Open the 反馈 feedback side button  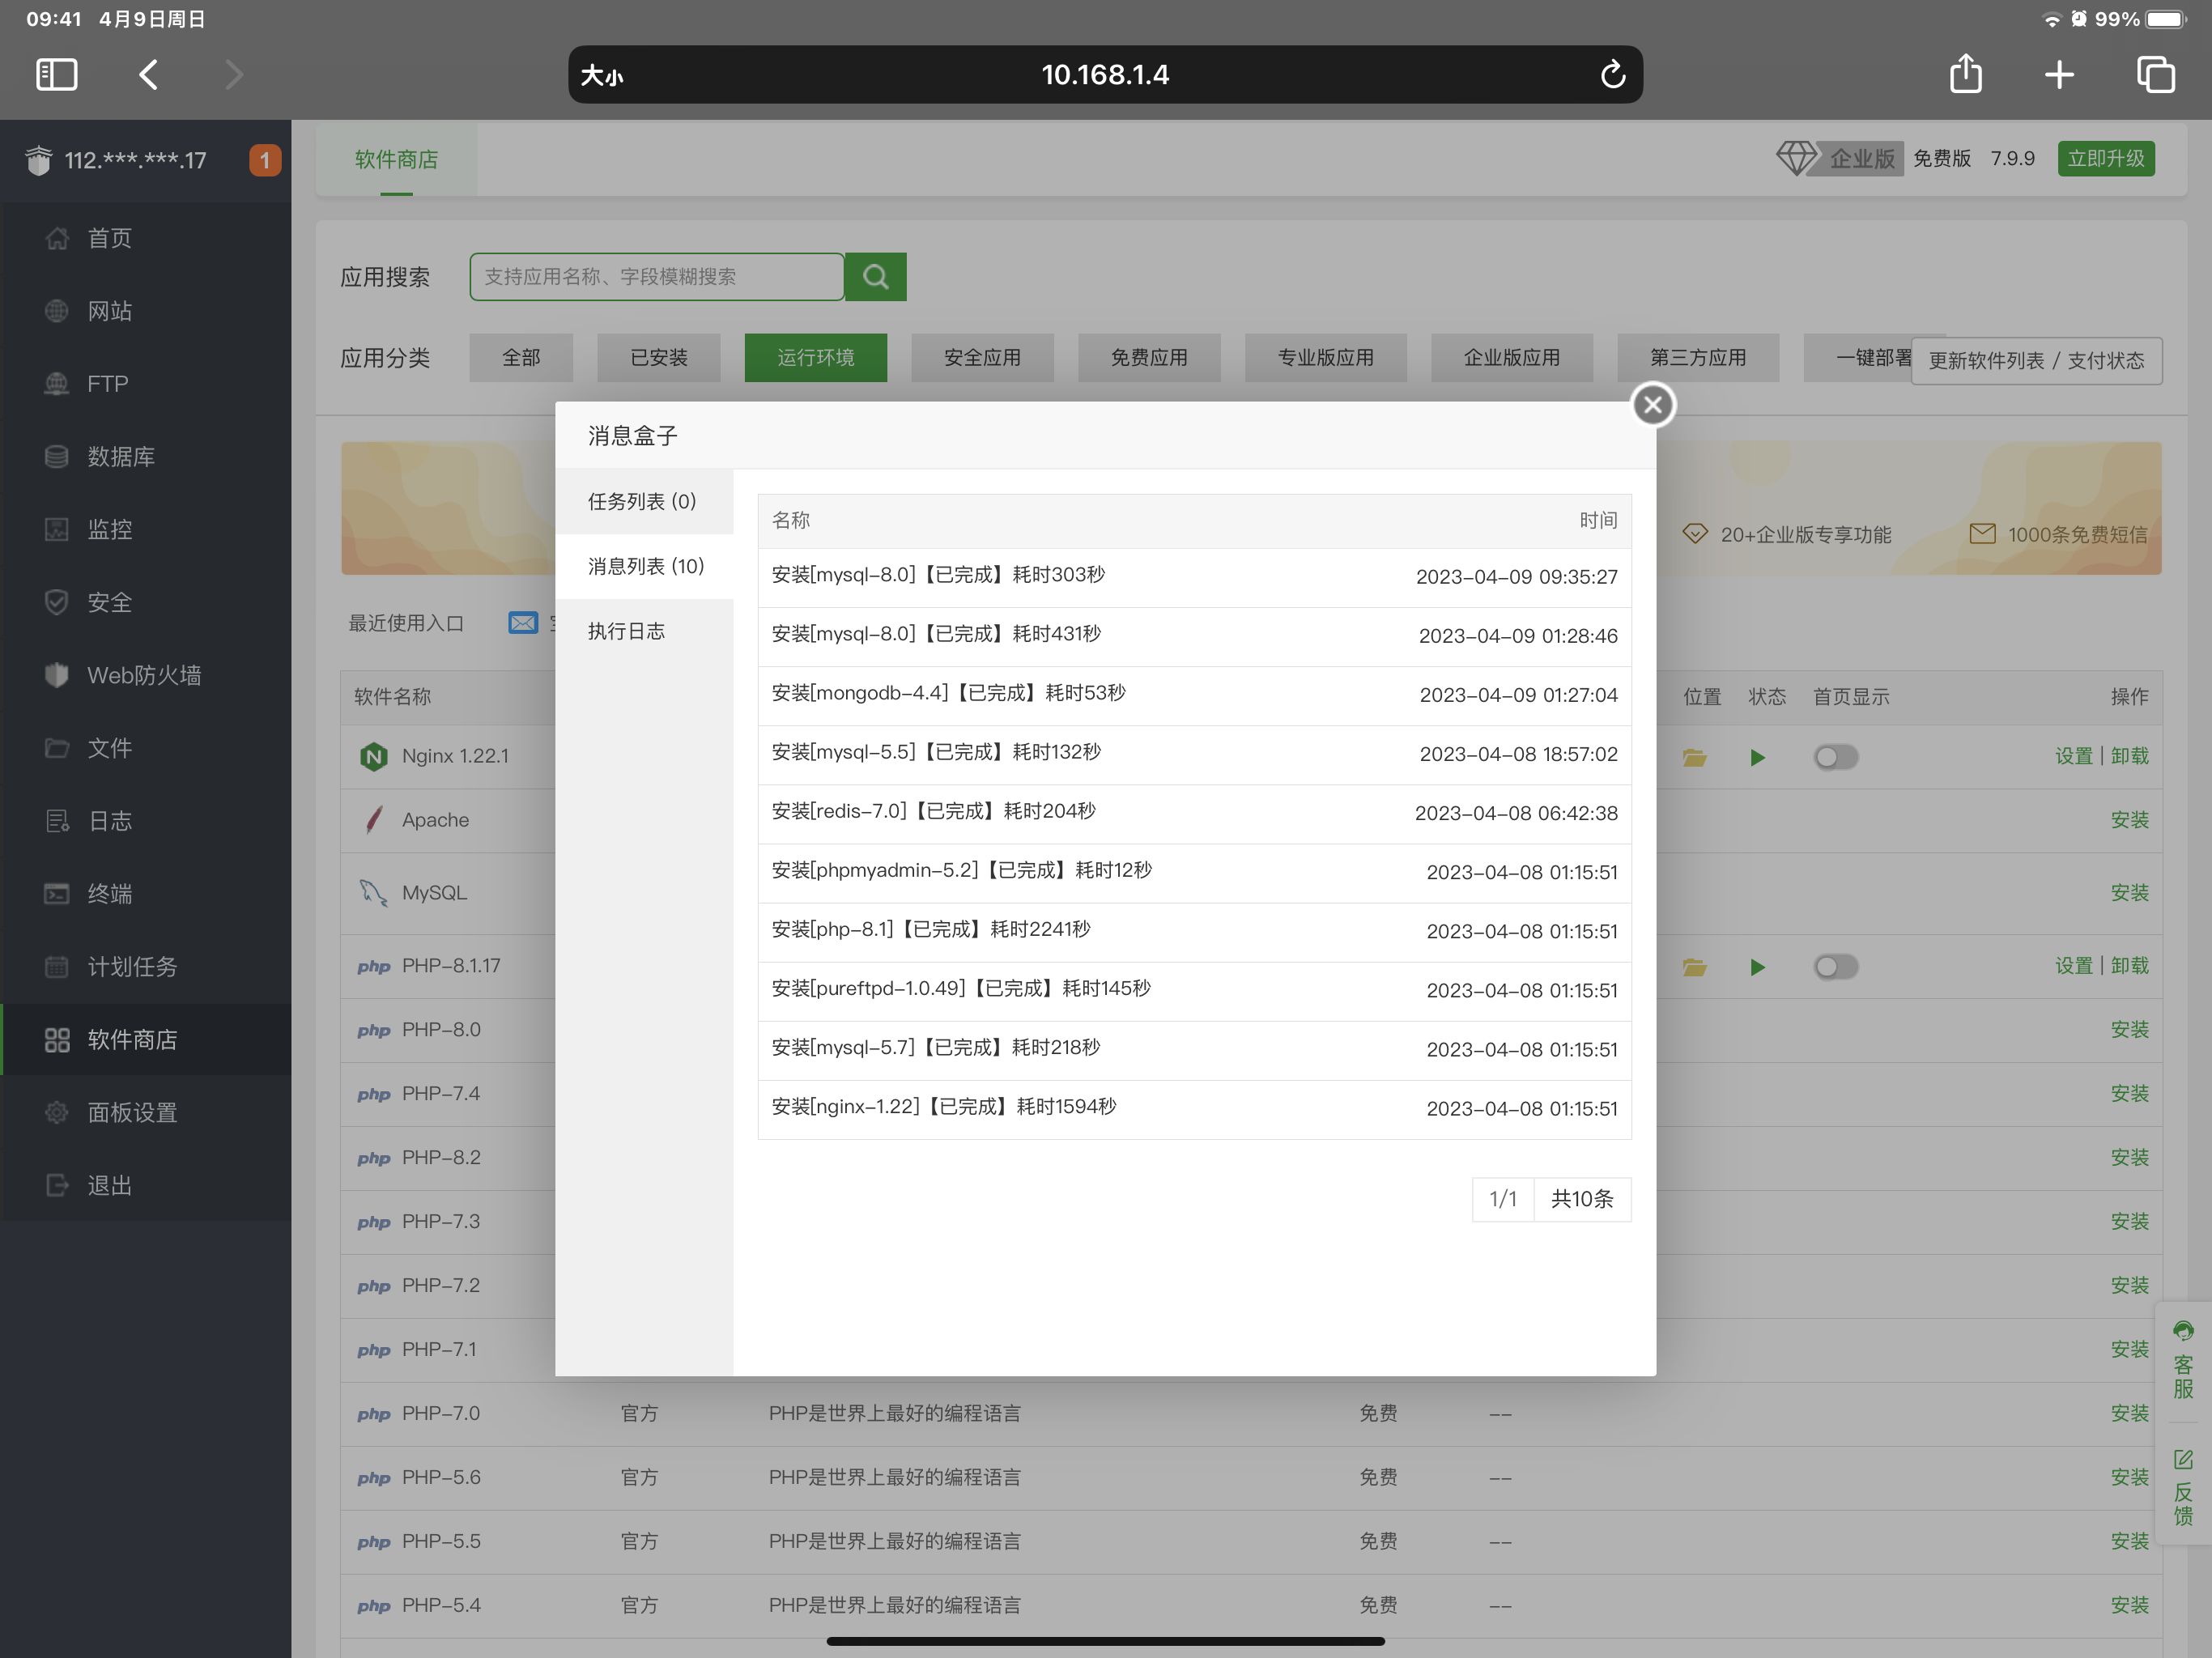[x=2183, y=1488]
